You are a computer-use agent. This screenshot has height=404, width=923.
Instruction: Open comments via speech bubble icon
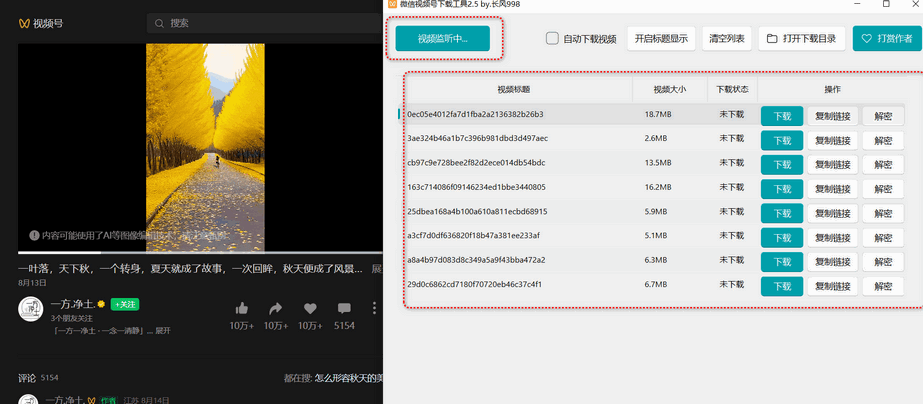[344, 308]
